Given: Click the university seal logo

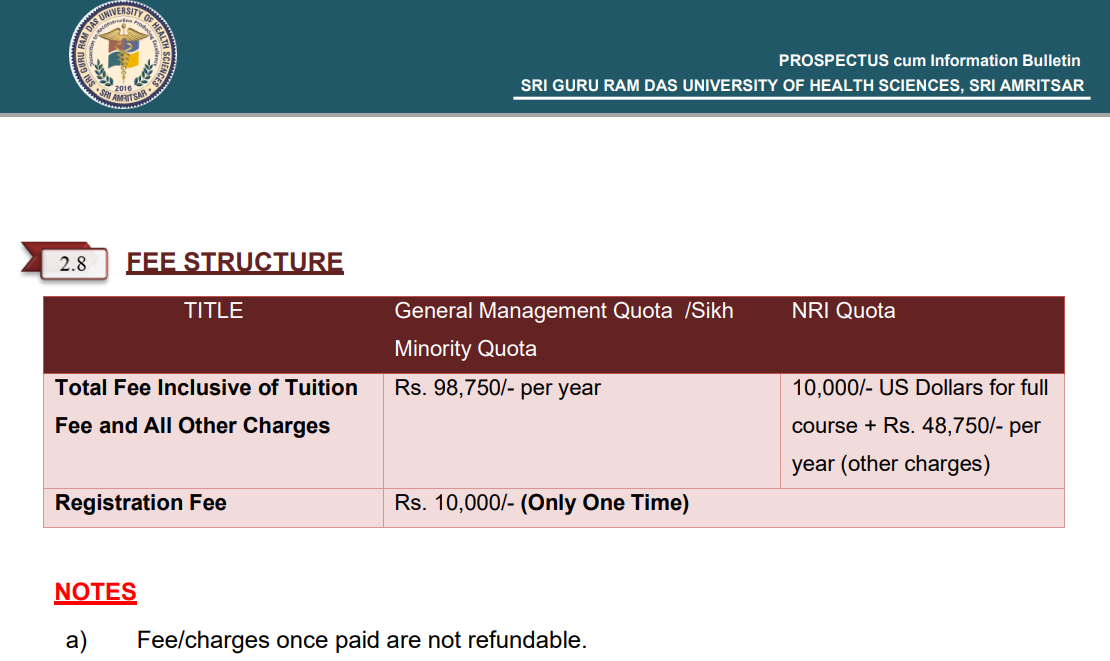Looking at the screenshot, I should coord(122,56).
